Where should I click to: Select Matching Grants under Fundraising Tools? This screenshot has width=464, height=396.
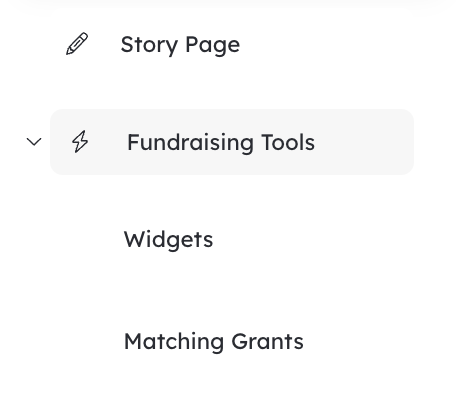[x=214, y=342]
